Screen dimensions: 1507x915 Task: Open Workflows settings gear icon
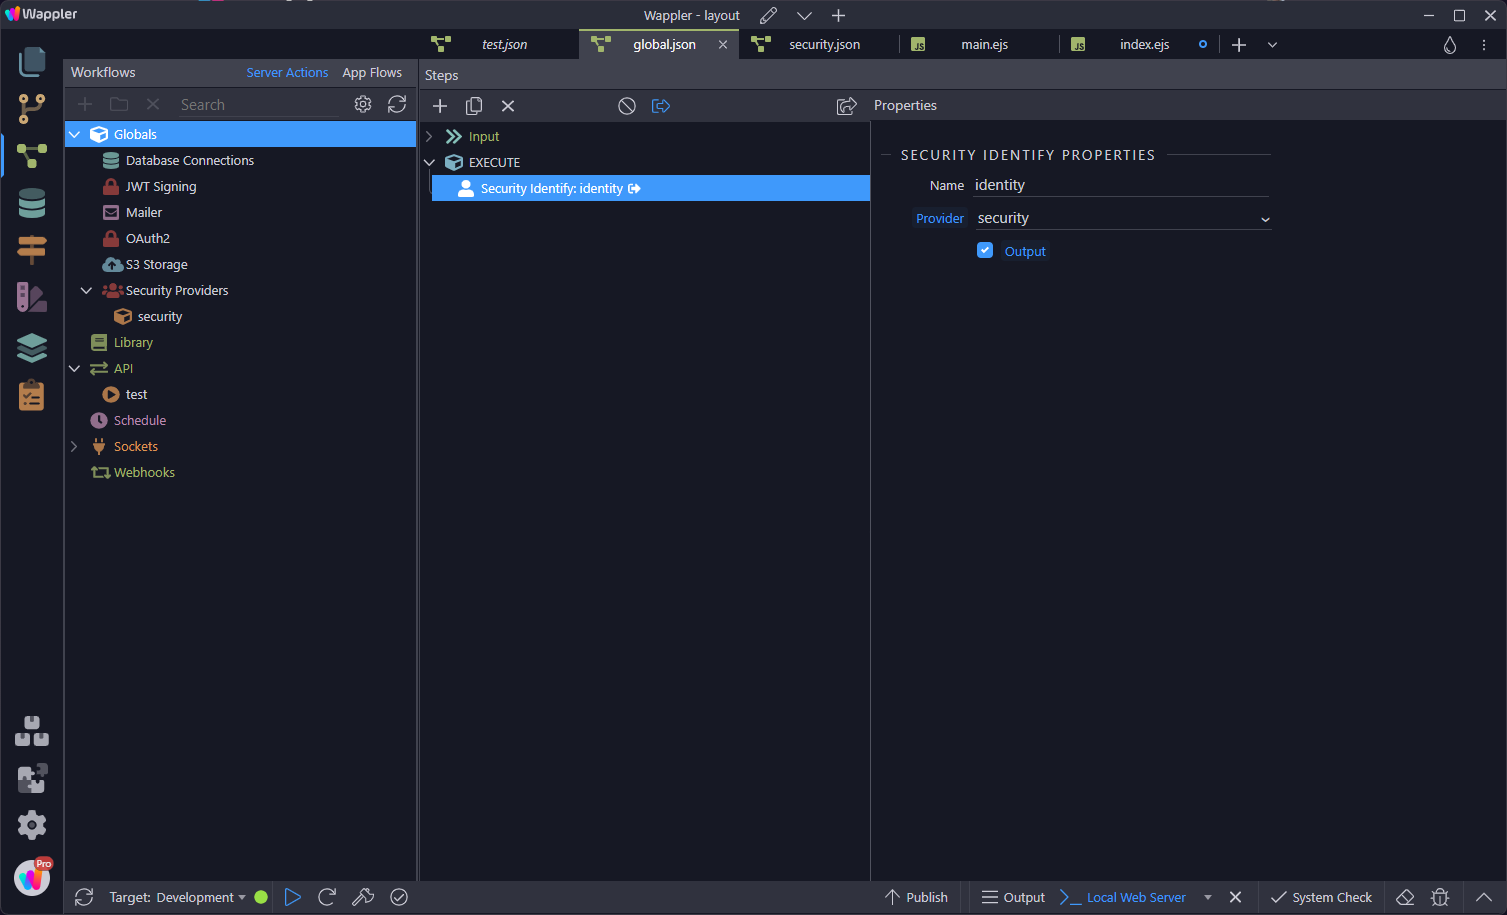click(x=363, y=104)
